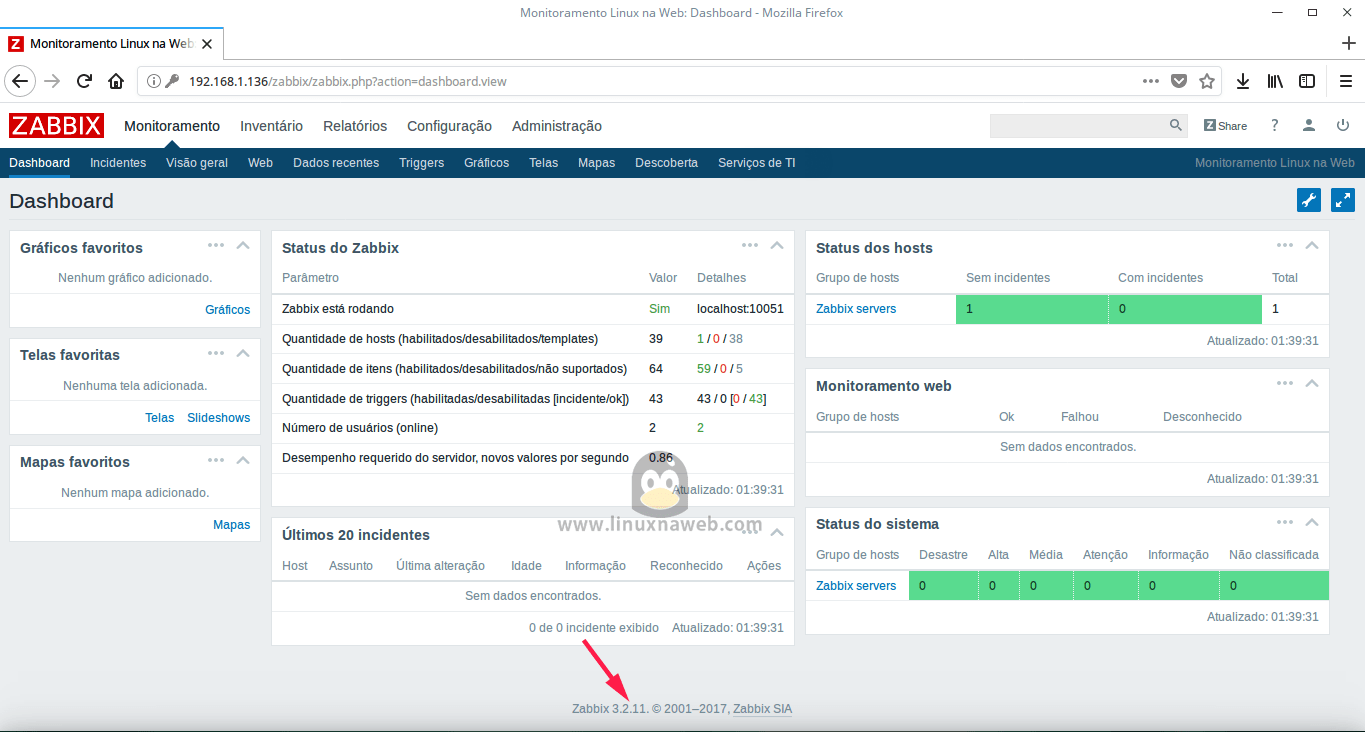
Task: Open Zabbix help question mark
Action: [x=1274, y=126]
